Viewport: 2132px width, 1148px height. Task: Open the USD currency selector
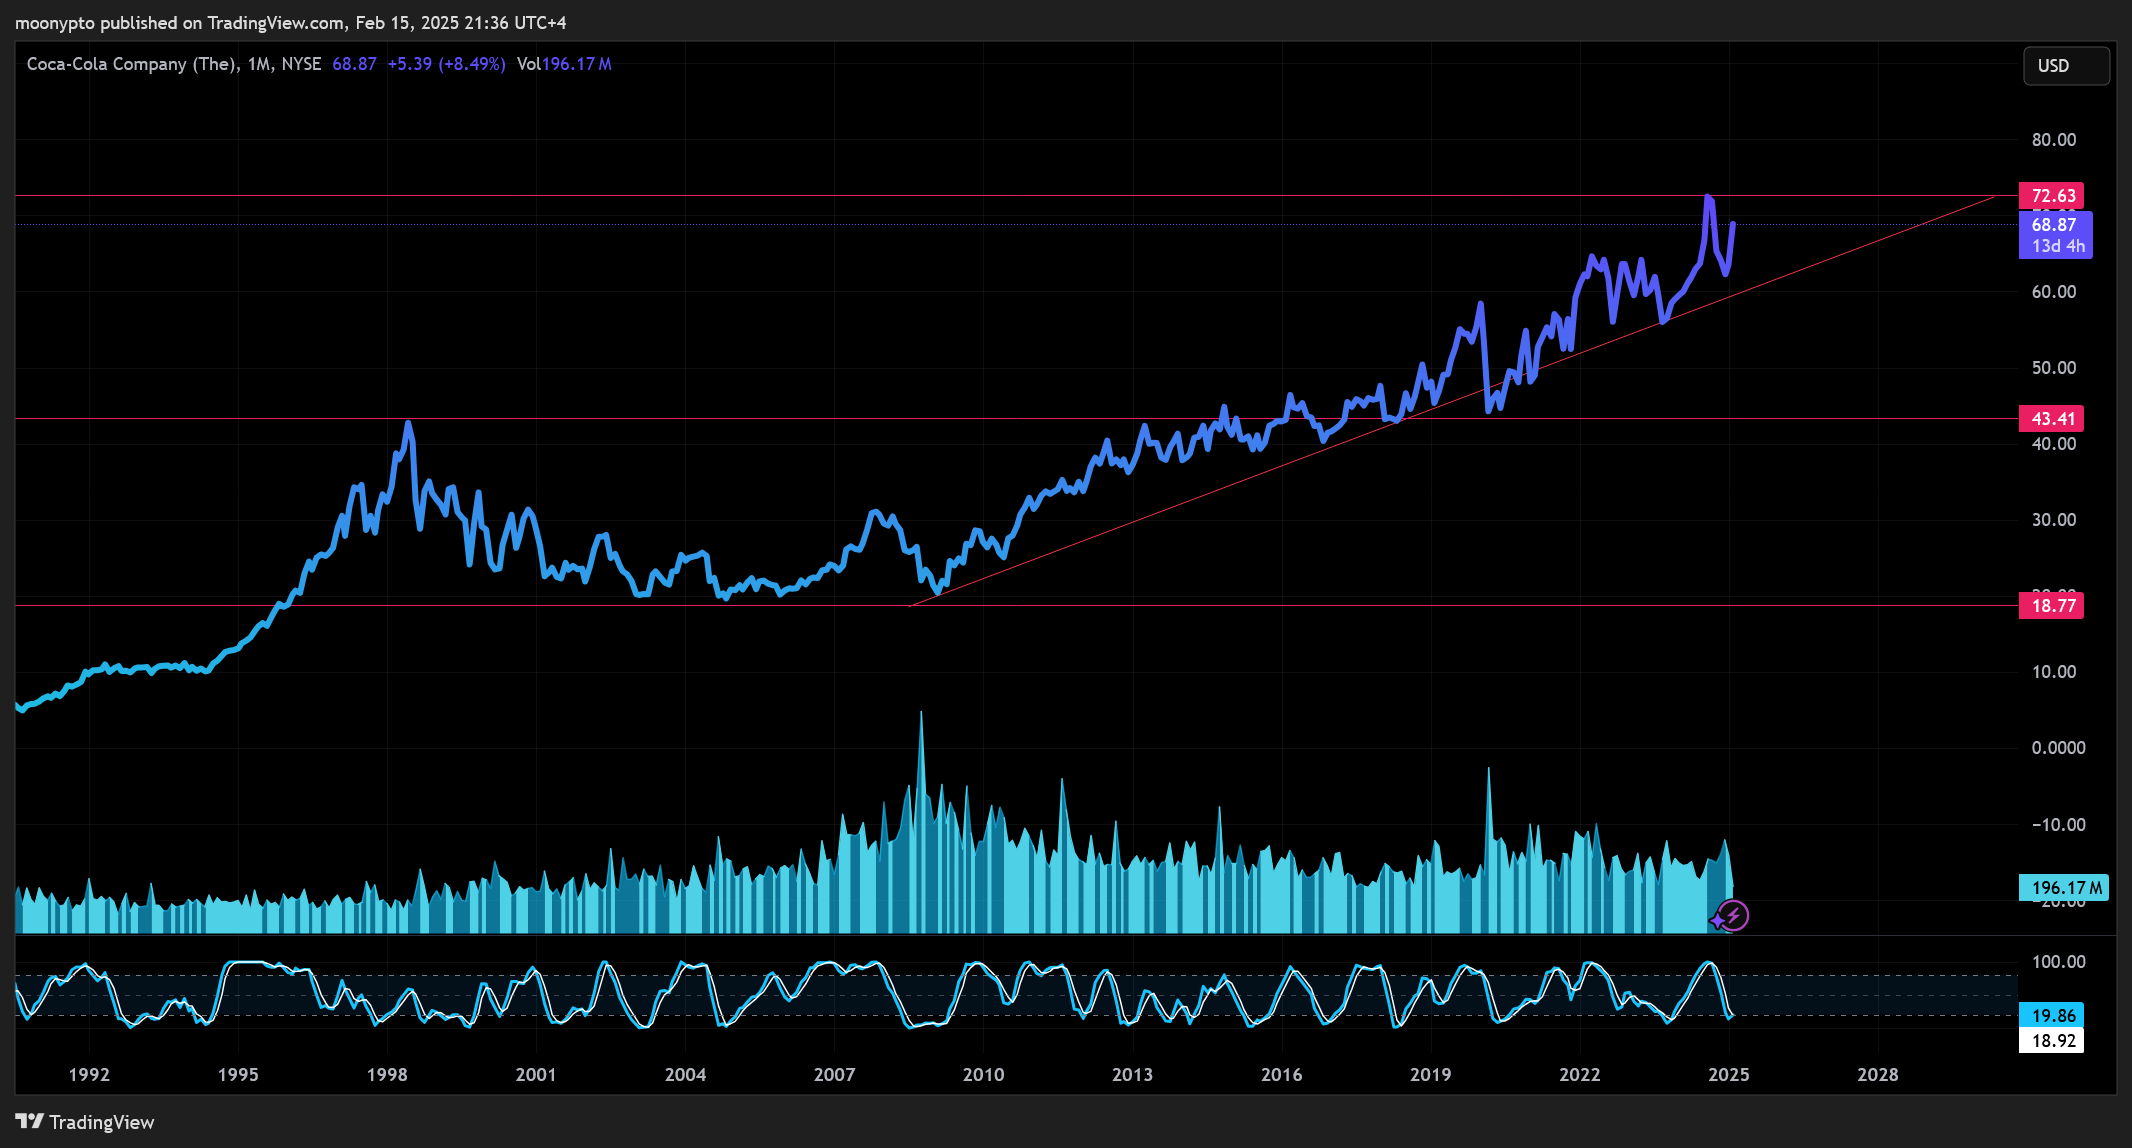tap(2066, 65)
